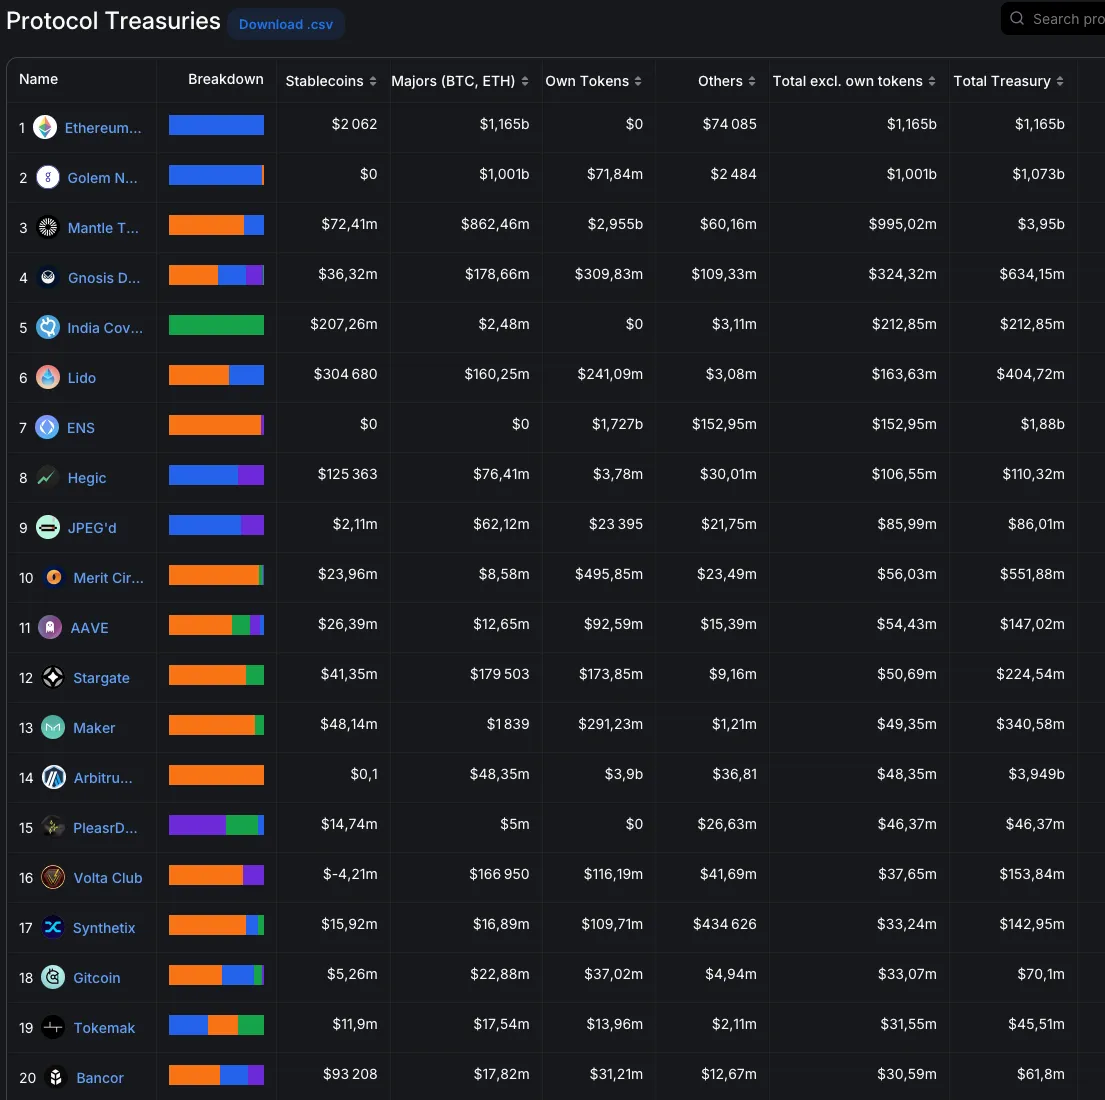Viewport: 1105px width, 1100px height.
Task: Click the India Covid logo icon
Action: 48,328
